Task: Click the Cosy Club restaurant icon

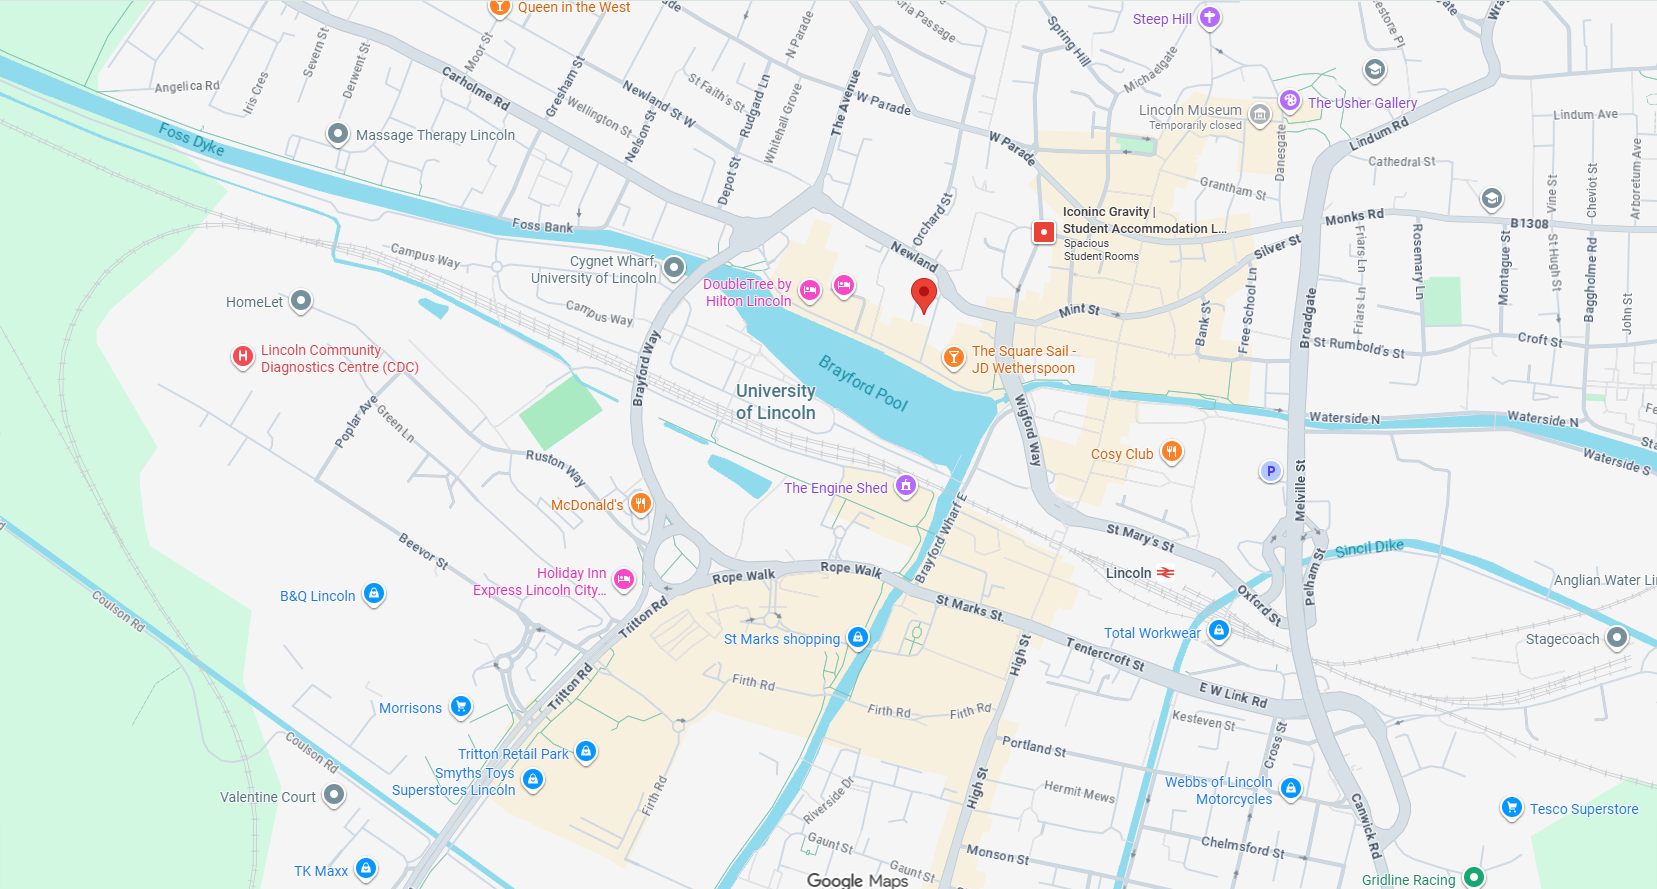Action: 1171,452
